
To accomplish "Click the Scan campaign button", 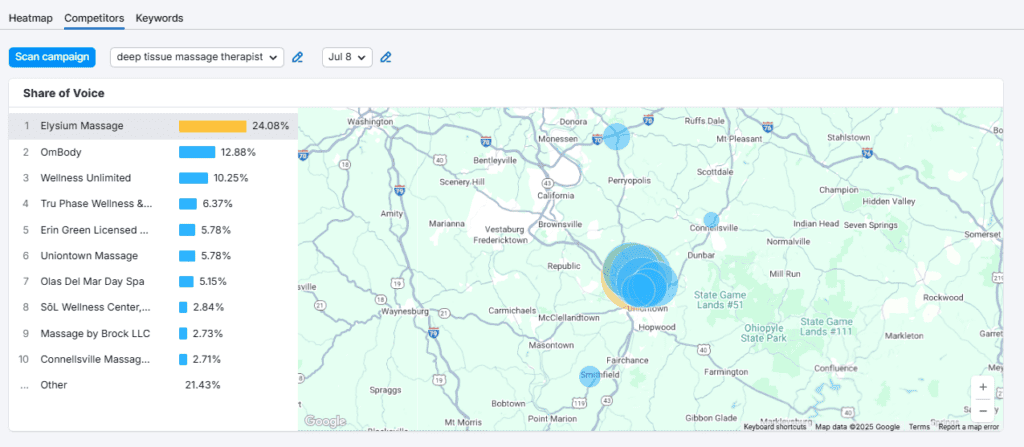I will point(52,57).
